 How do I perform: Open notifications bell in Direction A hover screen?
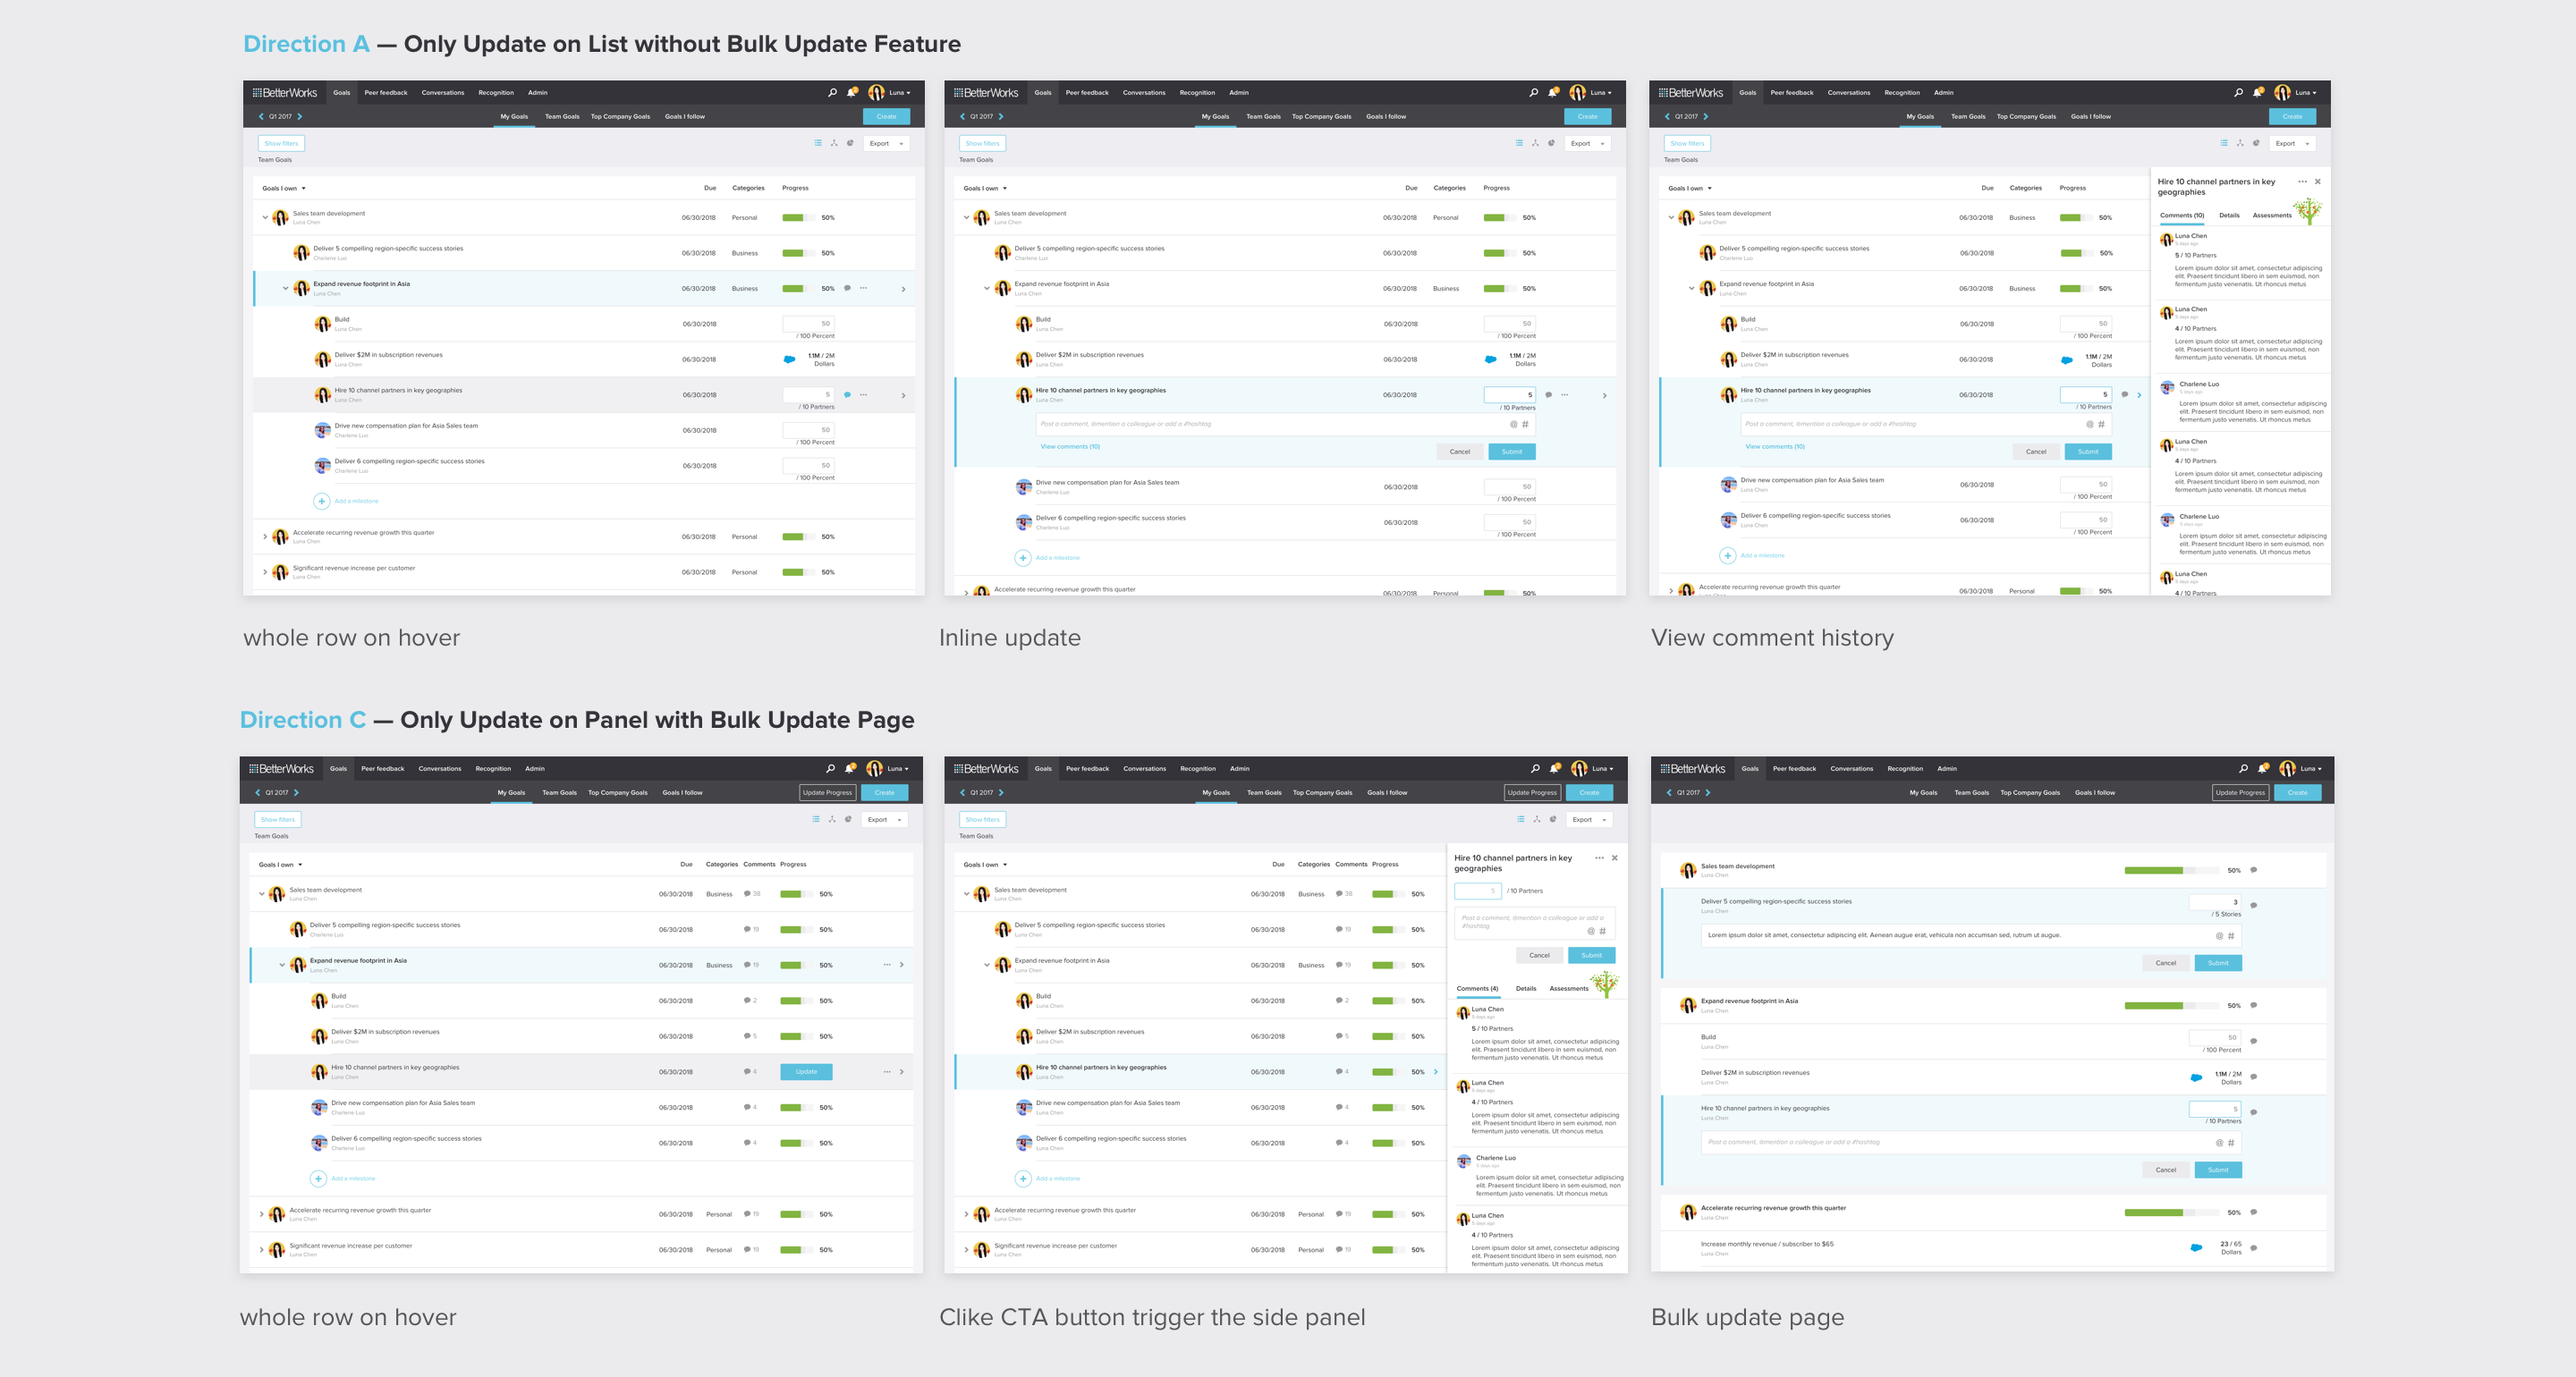pyautogui.click(x=851, y=92)
